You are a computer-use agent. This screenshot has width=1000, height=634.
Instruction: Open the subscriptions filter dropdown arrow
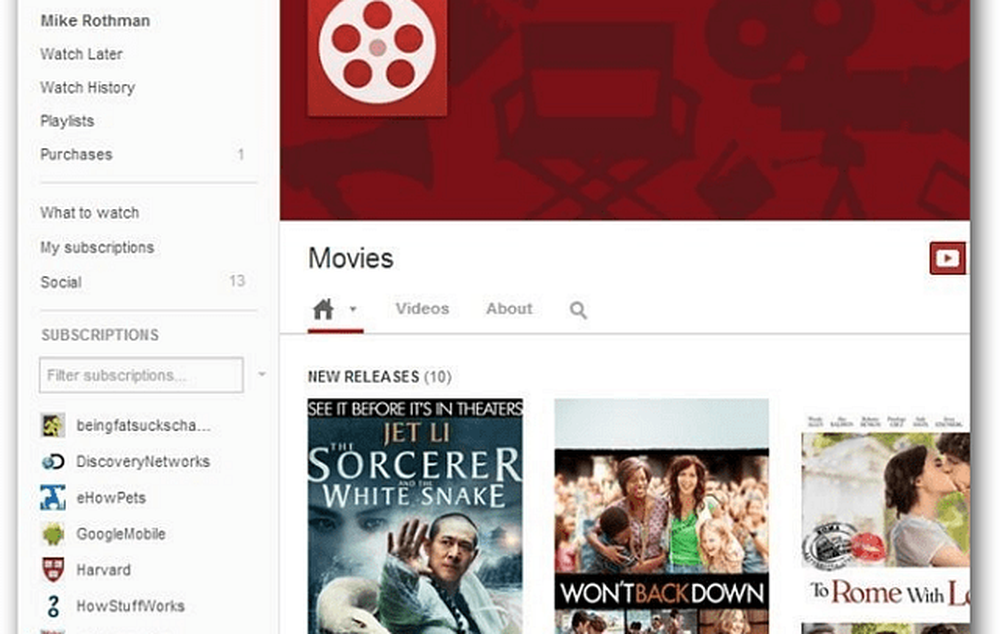coord(261,374)
